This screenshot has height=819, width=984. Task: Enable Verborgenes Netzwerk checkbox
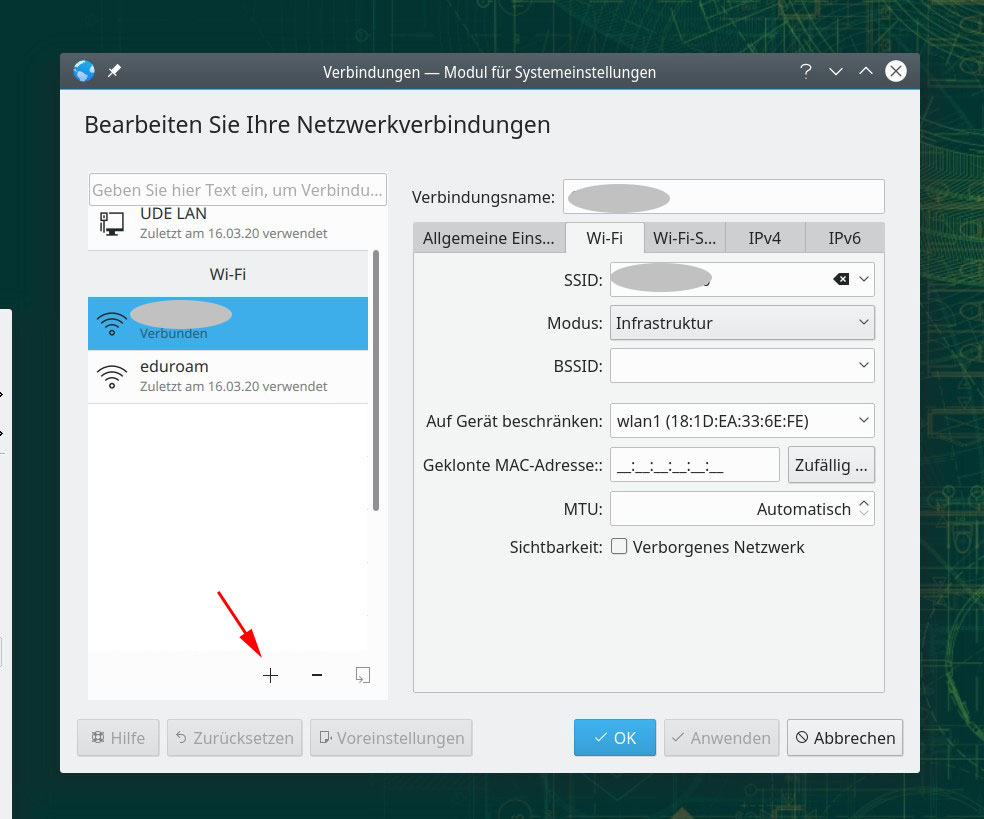pos(619,547)
